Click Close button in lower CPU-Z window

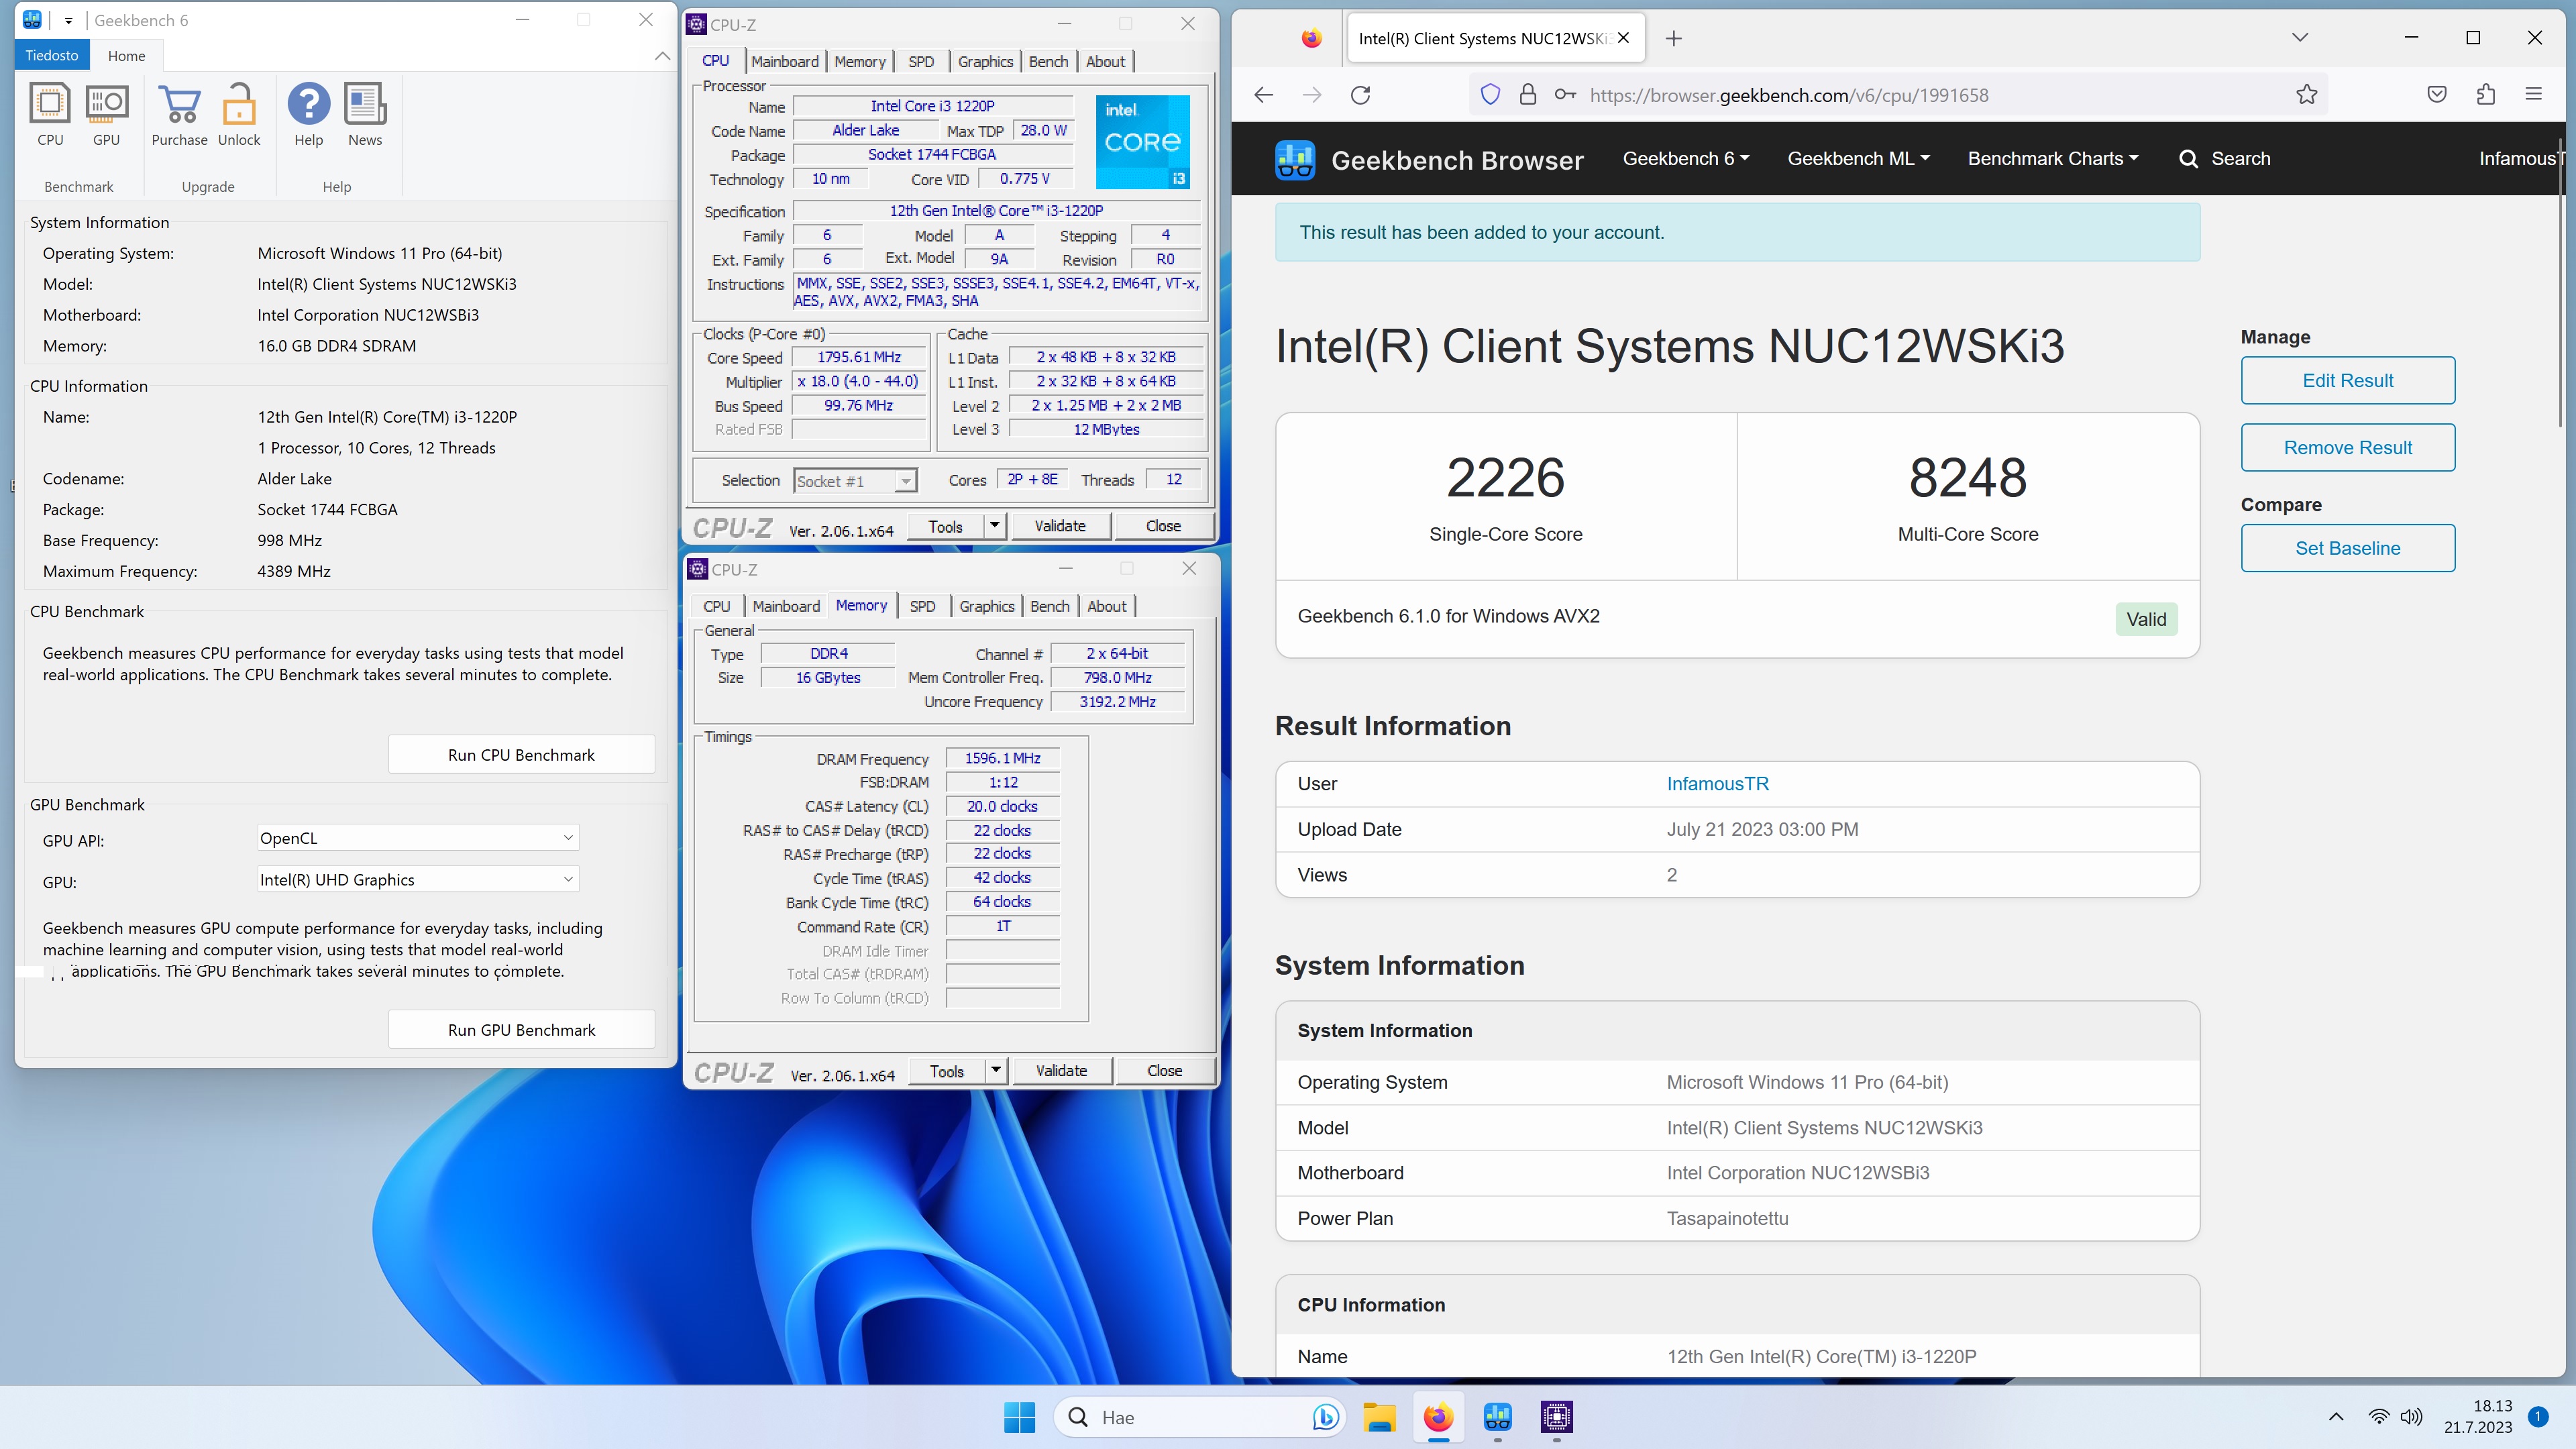tap(1165, 1071)
